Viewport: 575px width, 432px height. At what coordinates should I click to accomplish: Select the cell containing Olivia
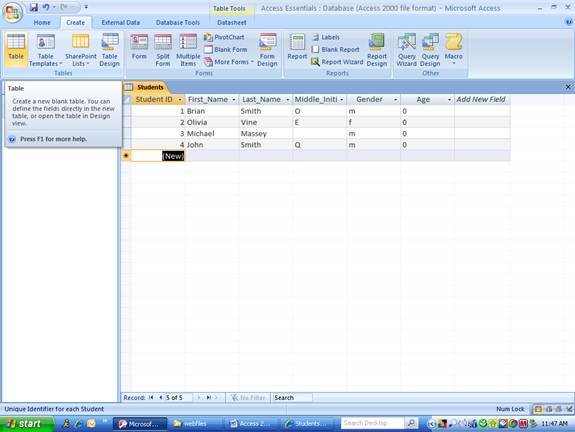coord(212,122)
